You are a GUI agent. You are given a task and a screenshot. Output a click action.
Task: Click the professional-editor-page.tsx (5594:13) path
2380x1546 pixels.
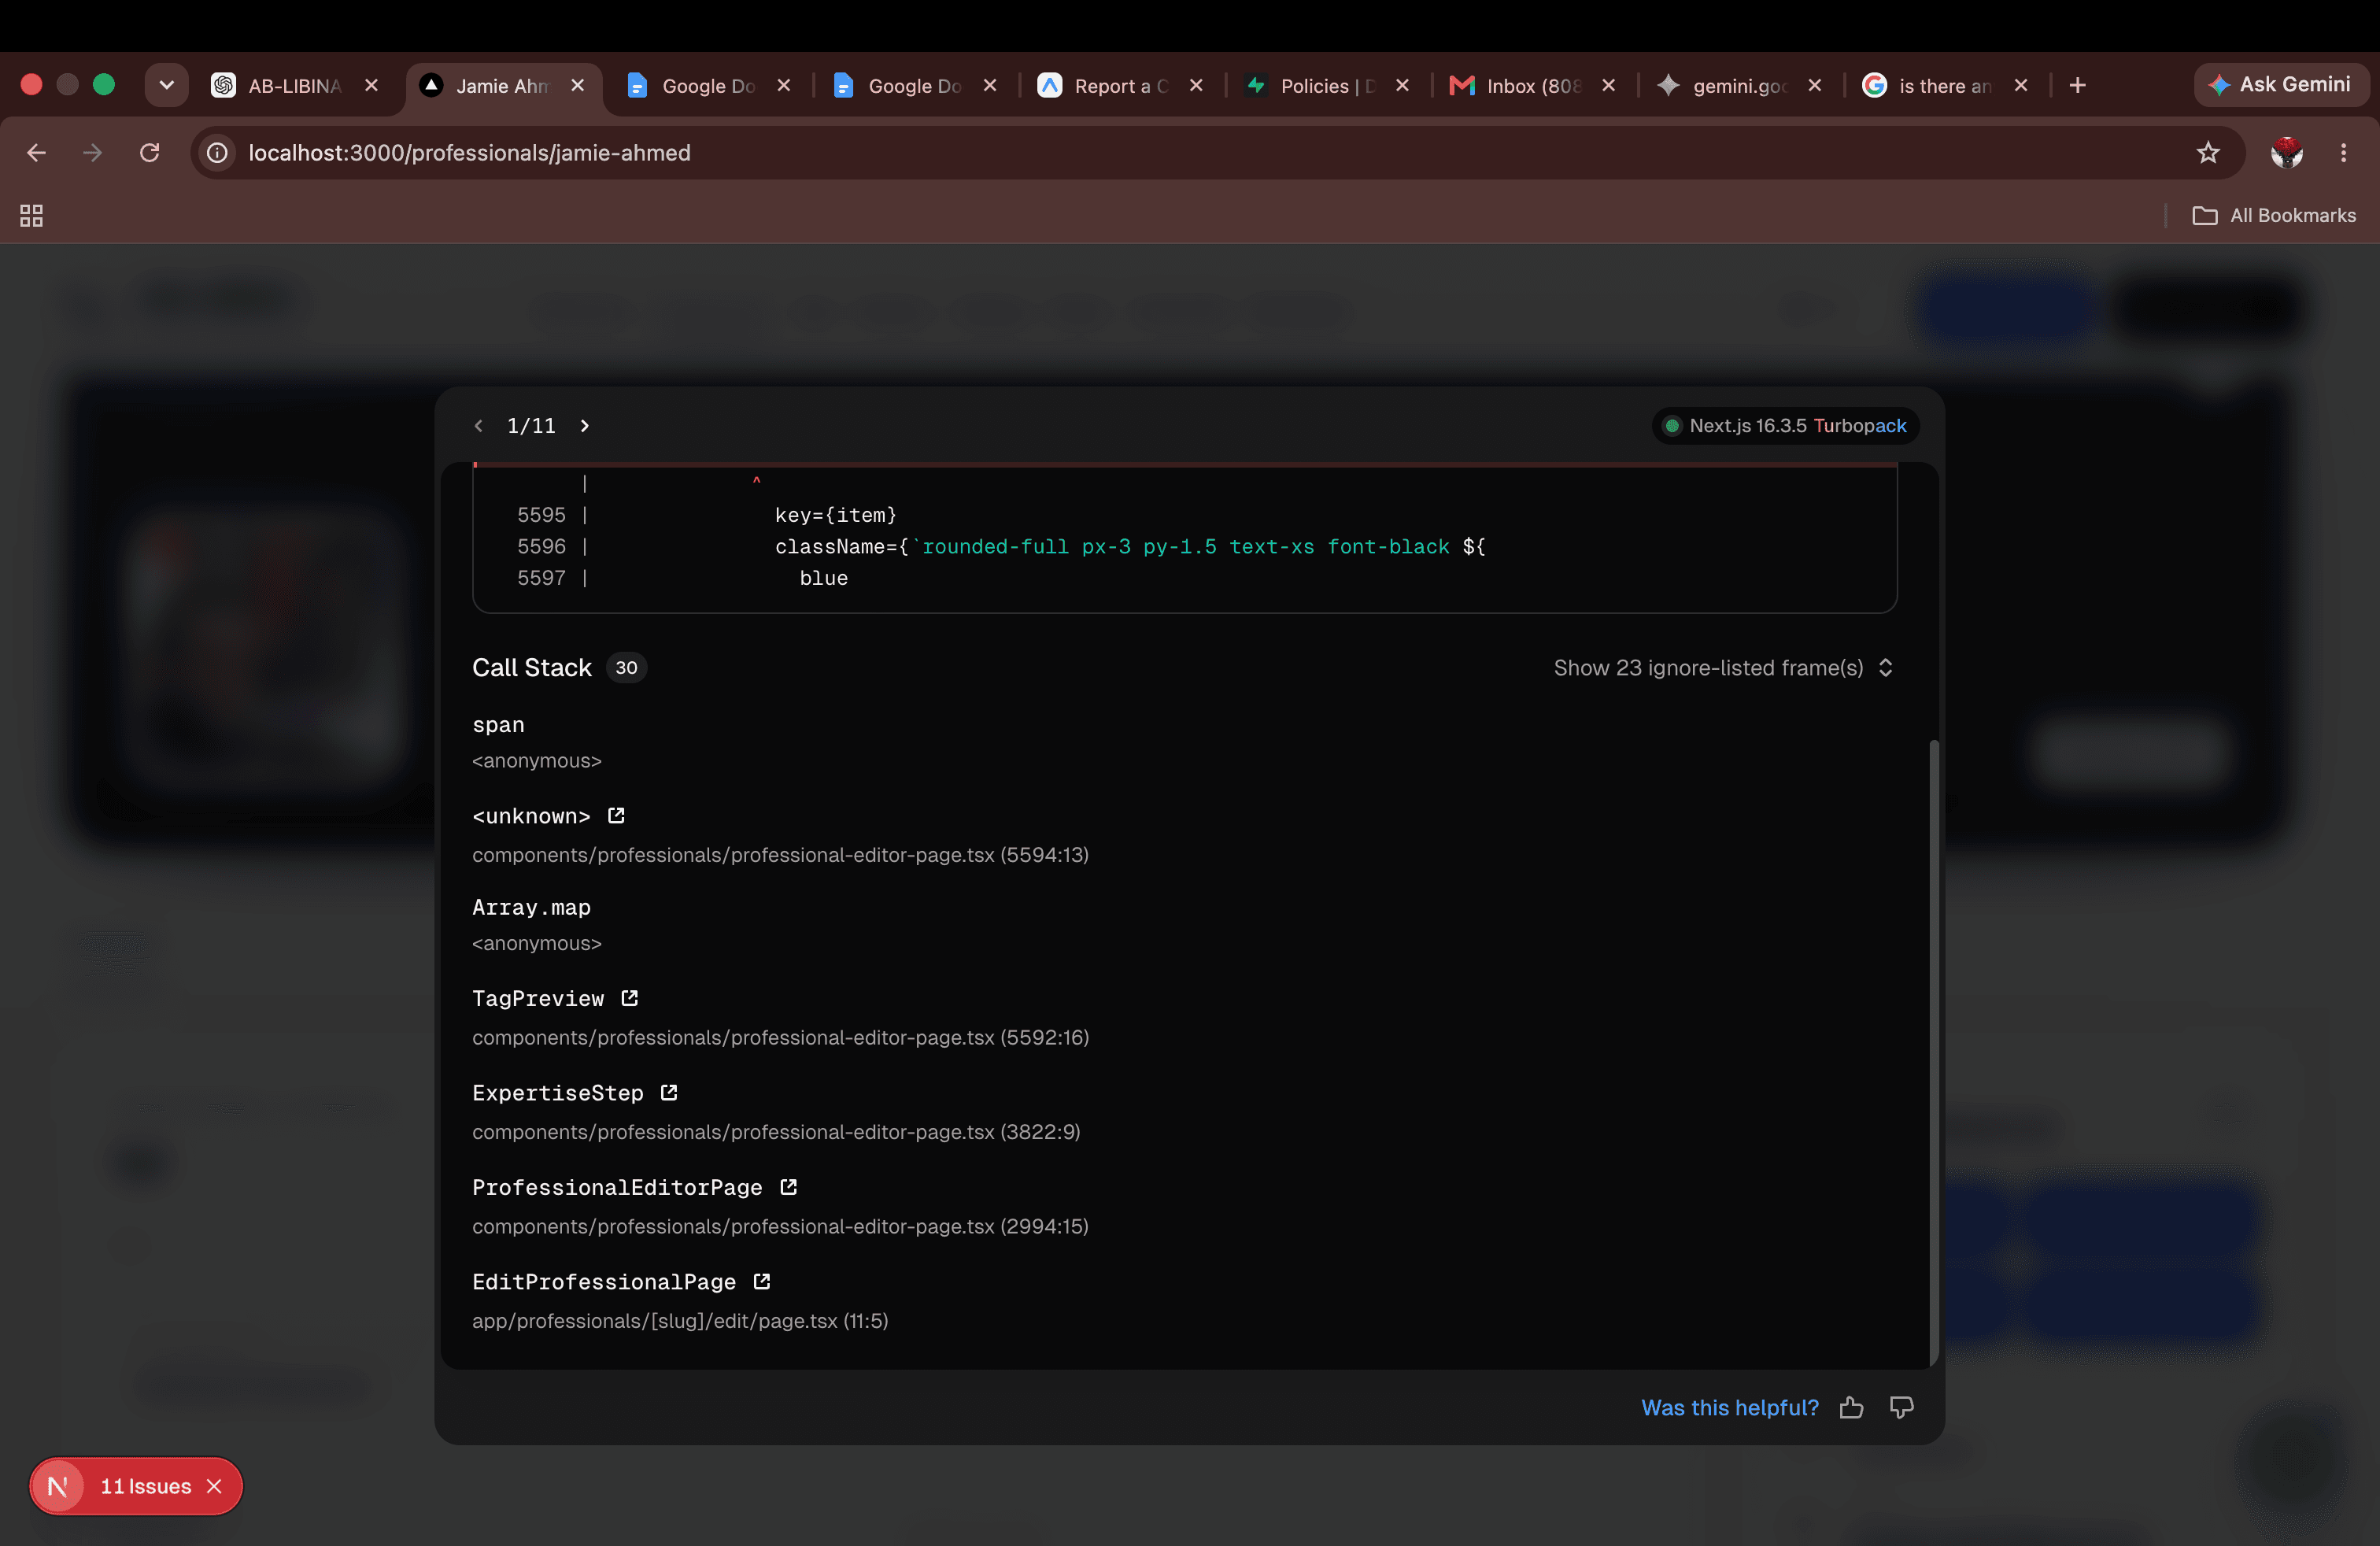pyautogui.click(x=780, y=855)
